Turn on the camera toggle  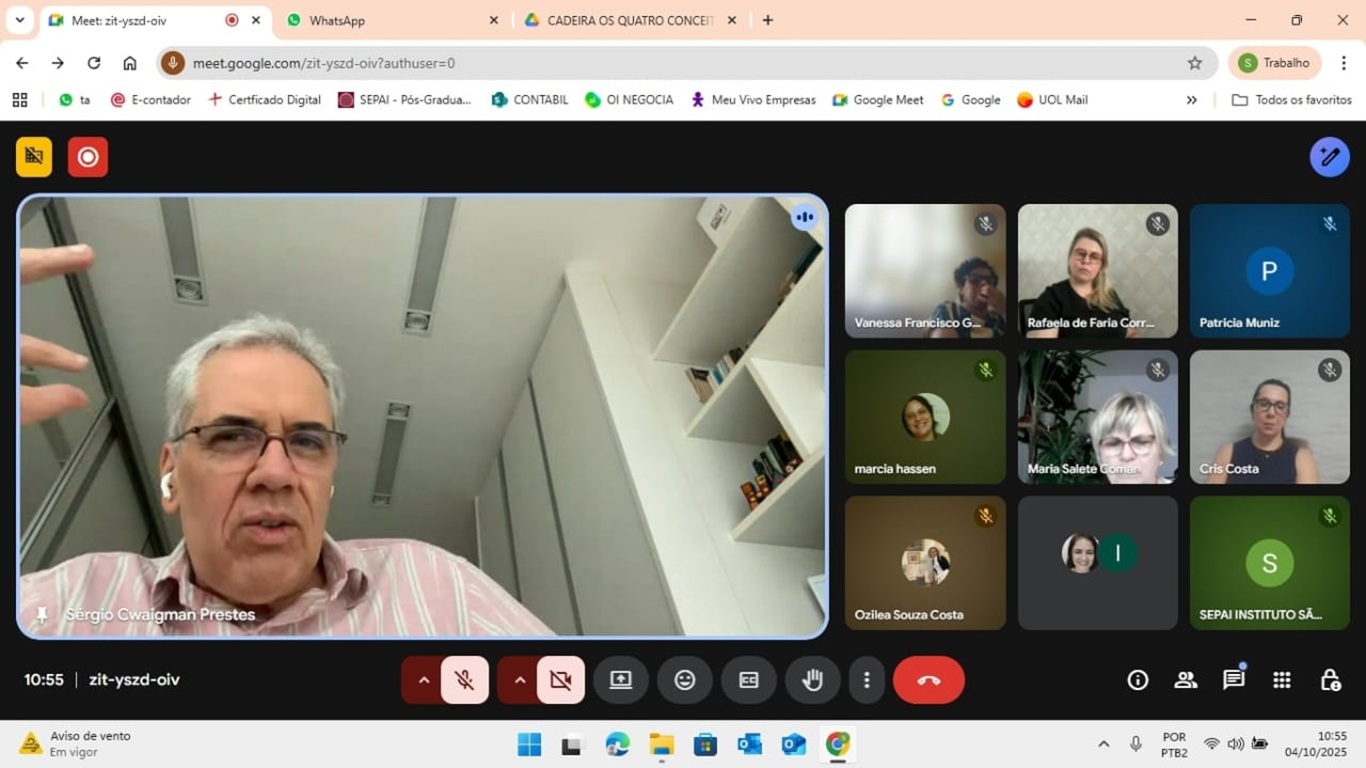[x=560, y=680]
